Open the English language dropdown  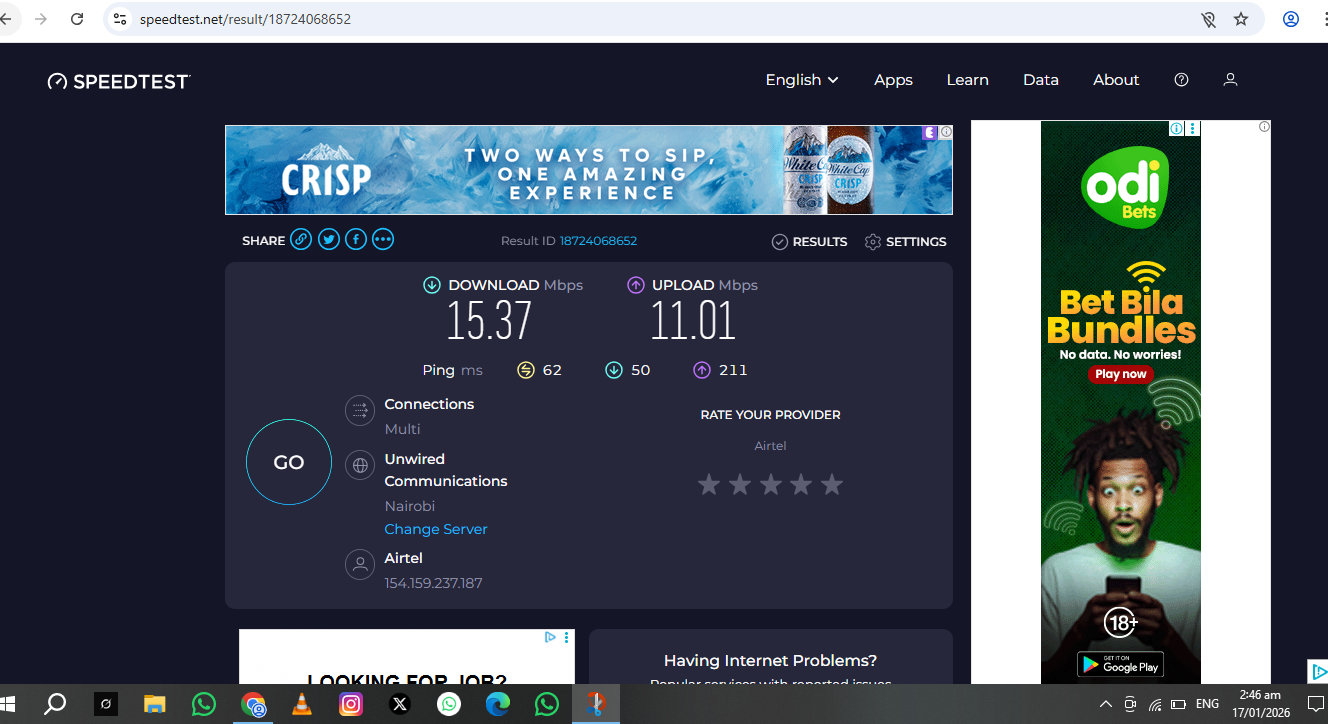[801, 80]
